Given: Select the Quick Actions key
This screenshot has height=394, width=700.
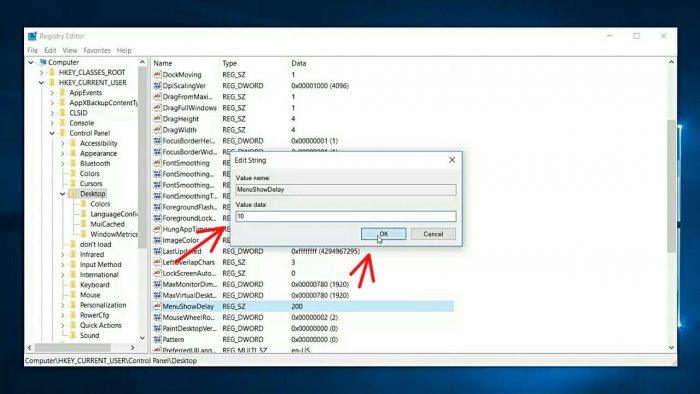Looking at the screenshot, I should 100,325.
